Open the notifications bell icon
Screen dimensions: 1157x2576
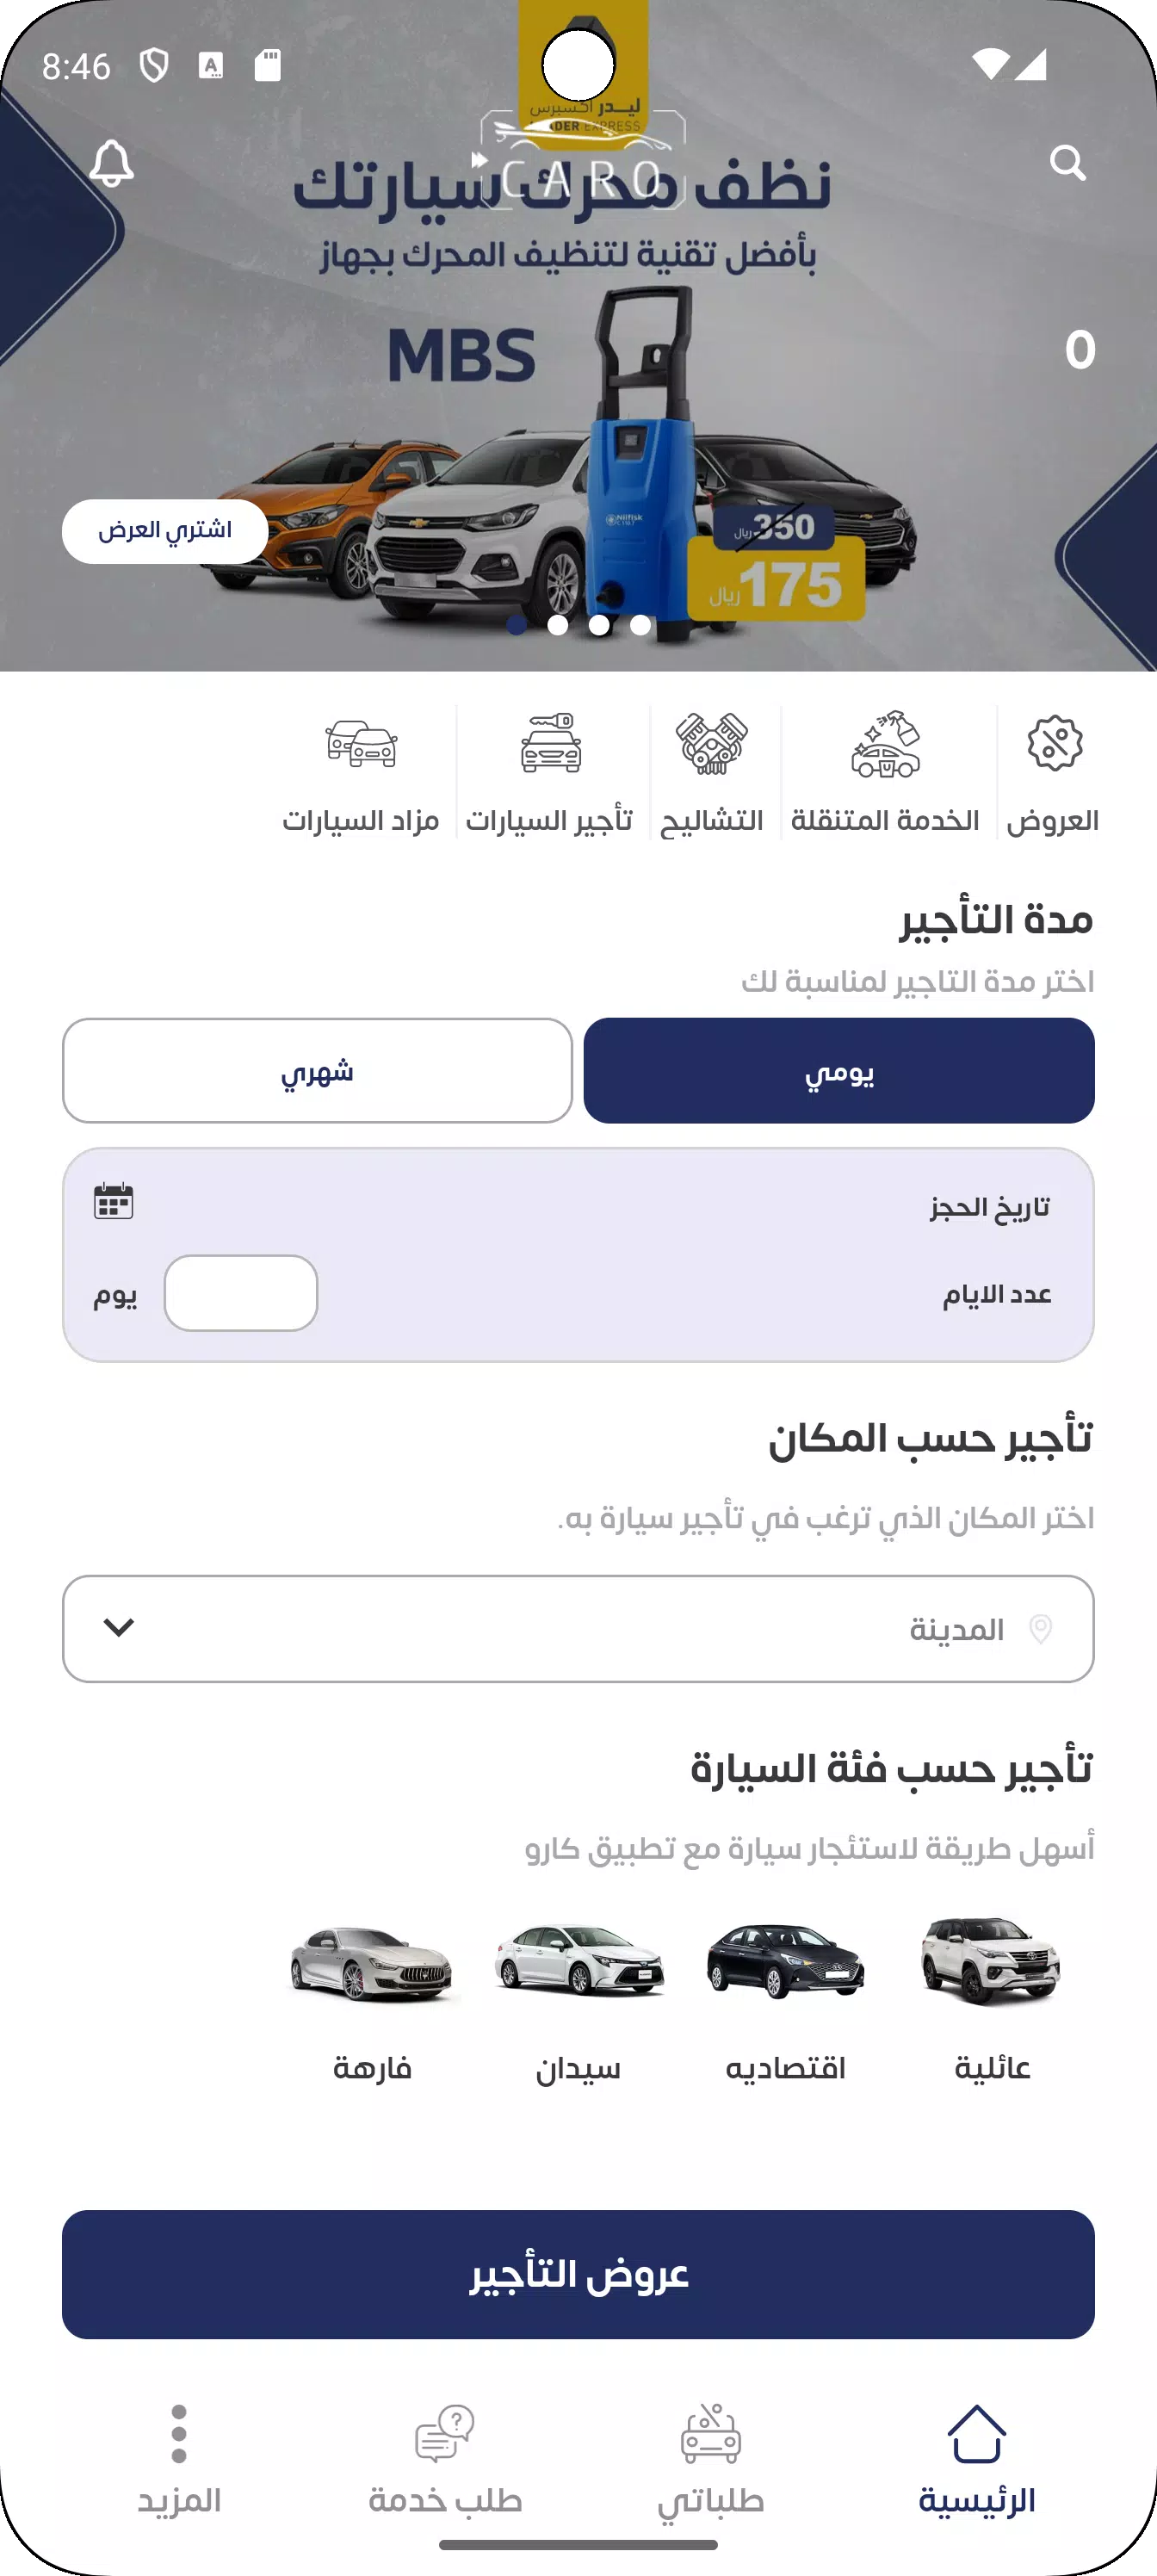tap(111, 162)
